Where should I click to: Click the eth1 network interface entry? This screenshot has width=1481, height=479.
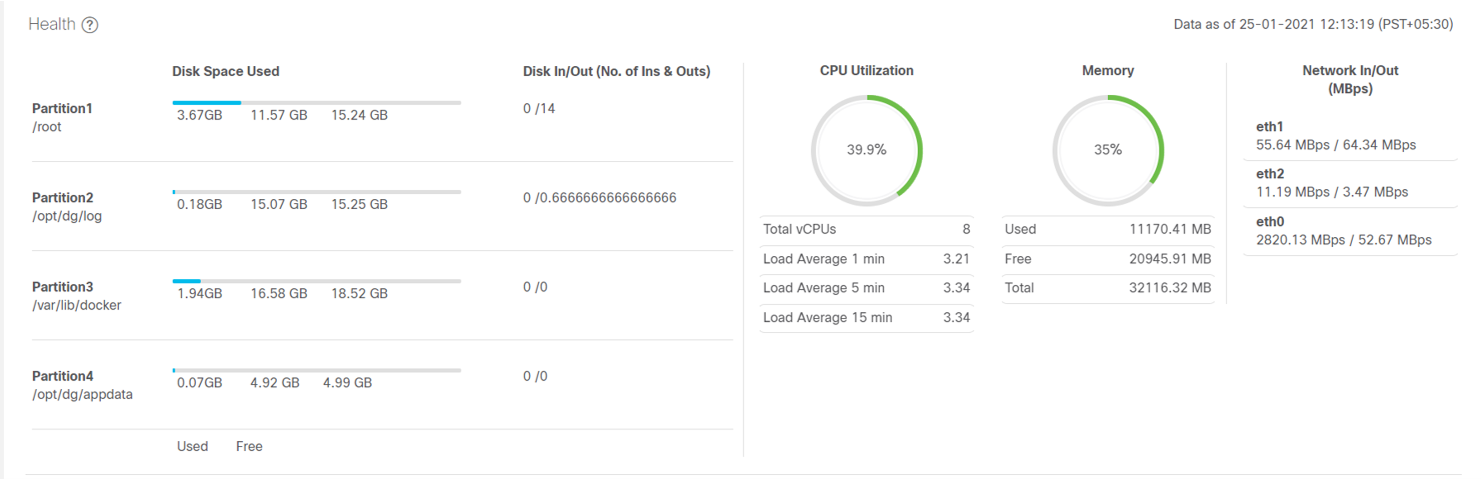point(1350,136)
